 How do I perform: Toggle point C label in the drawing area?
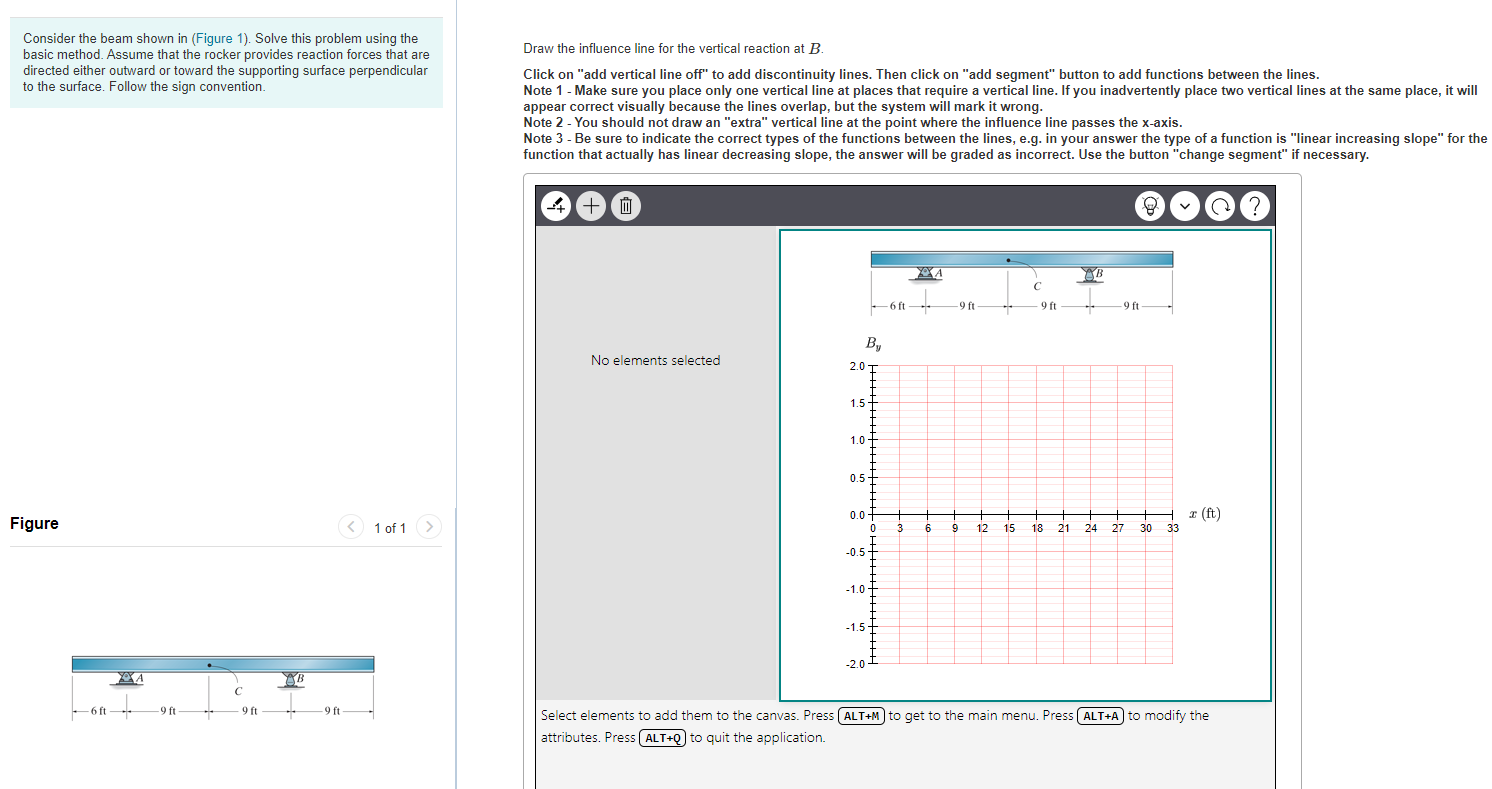1036,286
